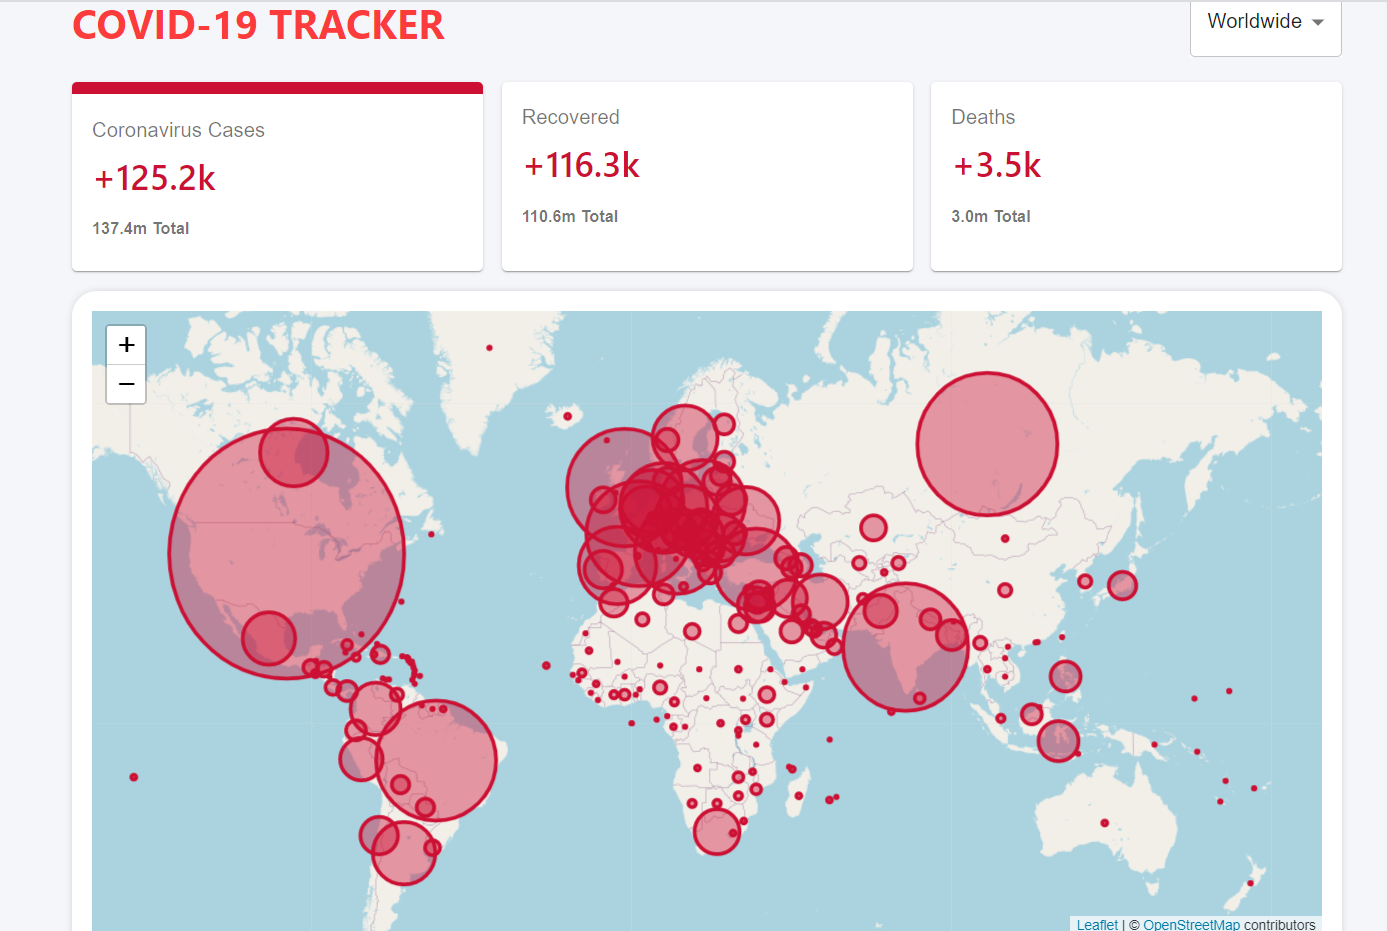The image size is (1387, 931).
Task: Click the +125.2k cases value
Action: [x=155, y=178]
